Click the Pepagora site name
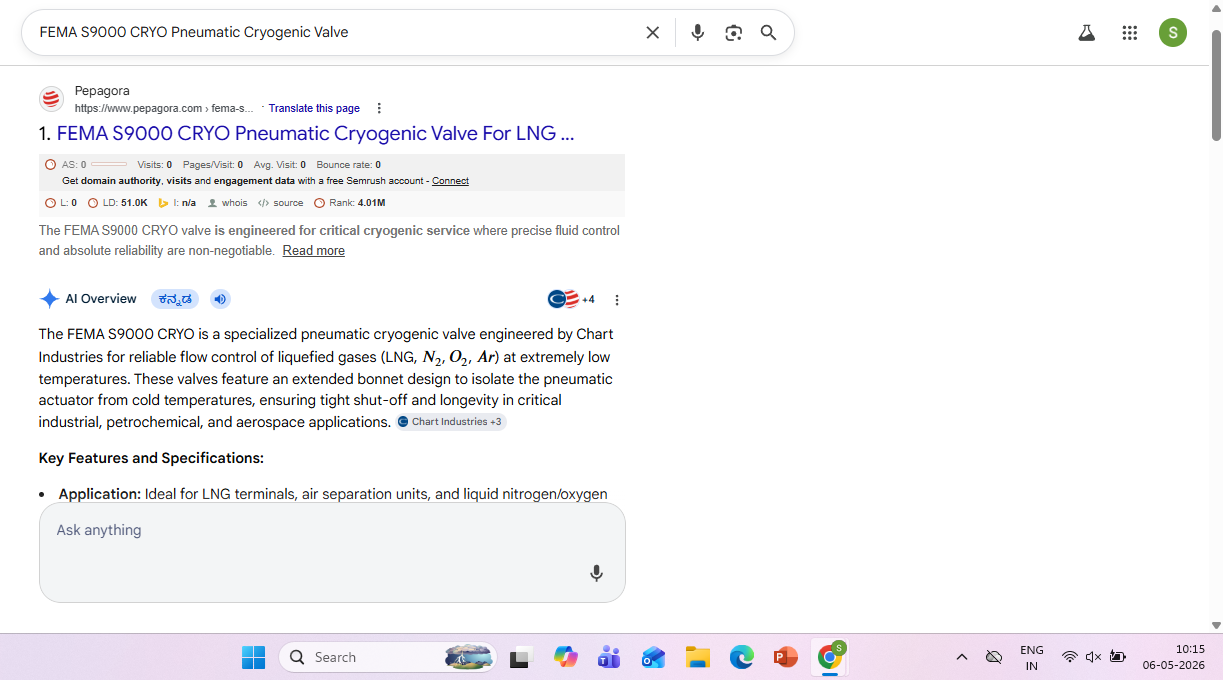Image resolution: width=1223 pixels, height=680 pixels. [102, 91]
